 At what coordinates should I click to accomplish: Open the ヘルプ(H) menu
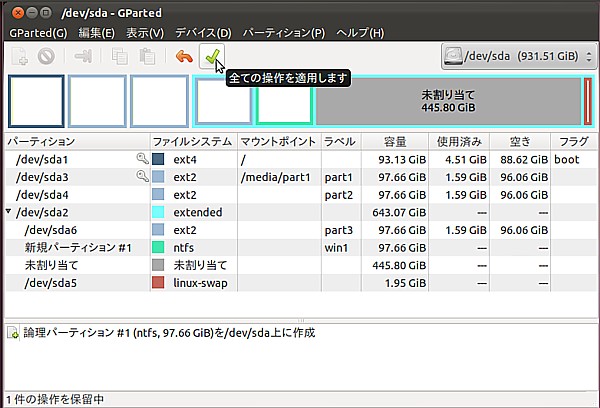360,33
